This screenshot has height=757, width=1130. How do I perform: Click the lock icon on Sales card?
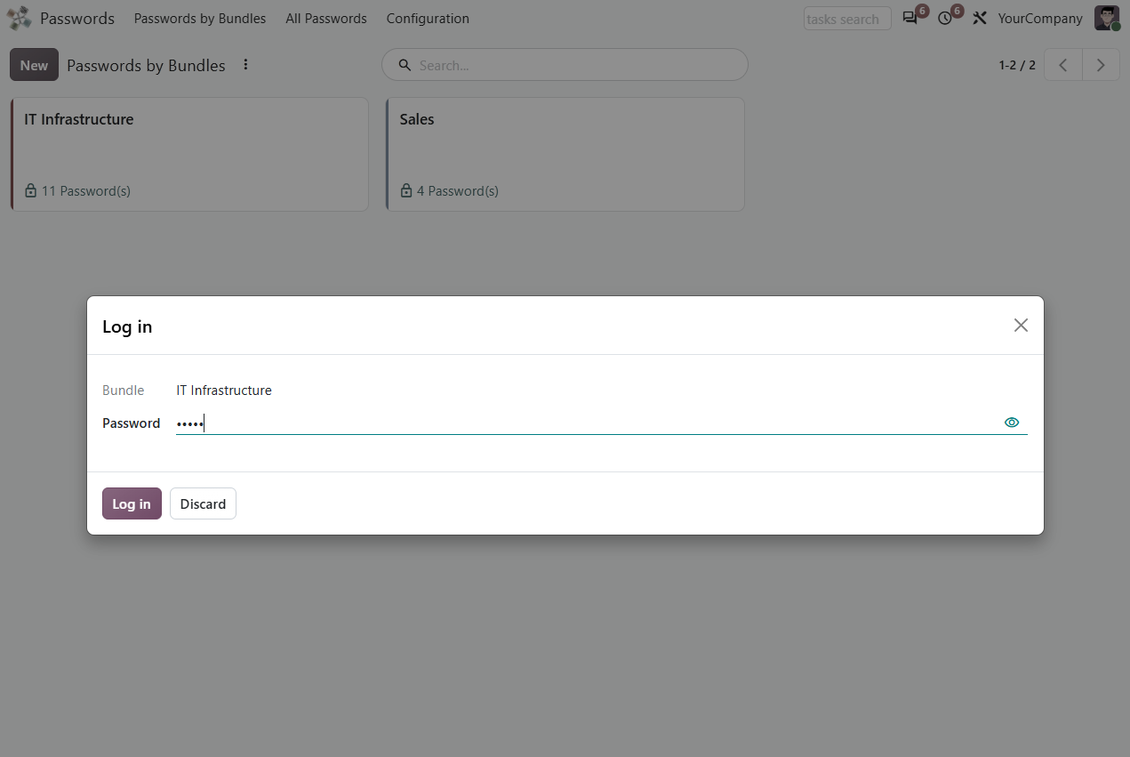[x=406, y=190]
